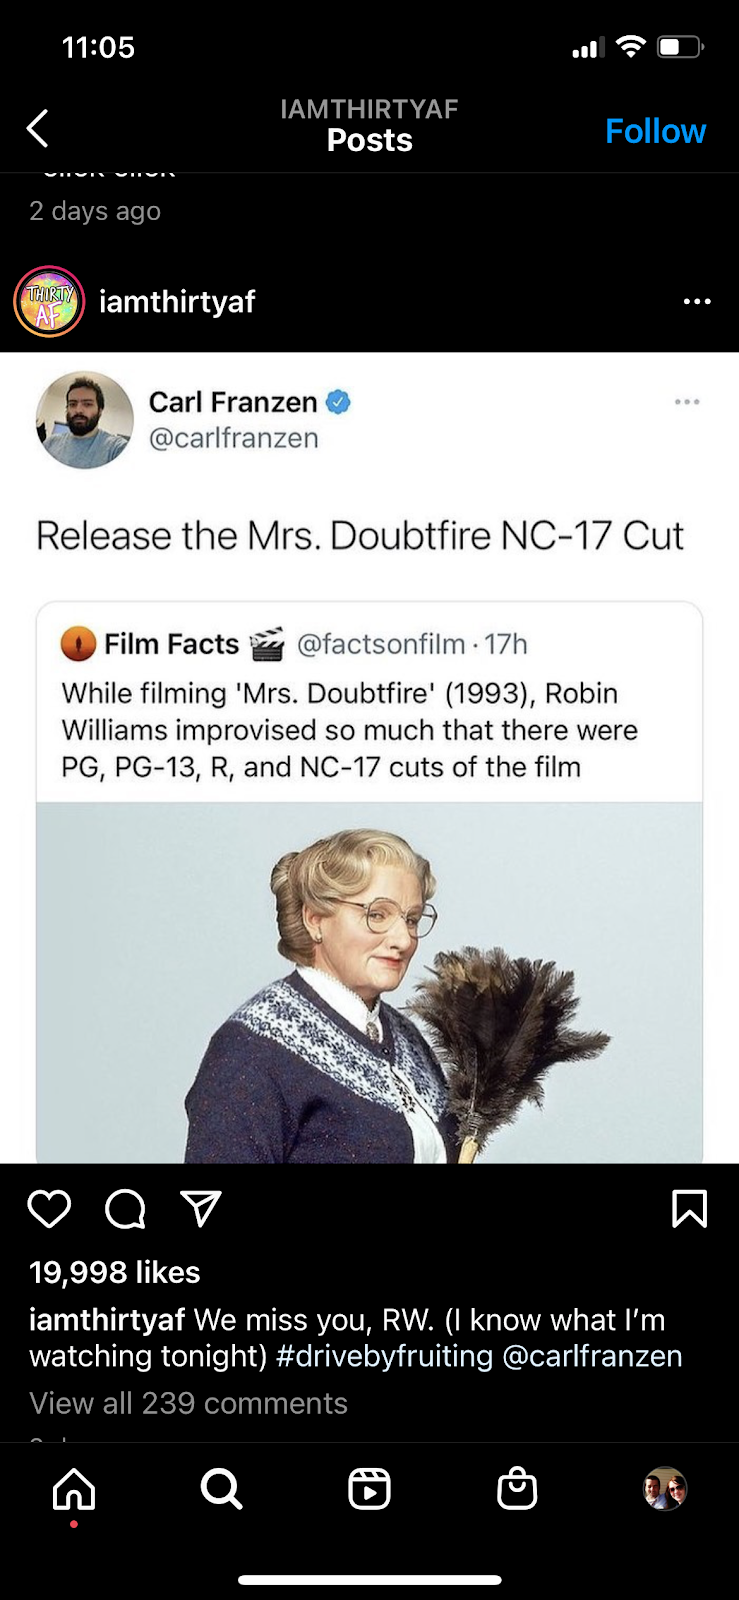View all 239 comments

(x=188, y=1403)
